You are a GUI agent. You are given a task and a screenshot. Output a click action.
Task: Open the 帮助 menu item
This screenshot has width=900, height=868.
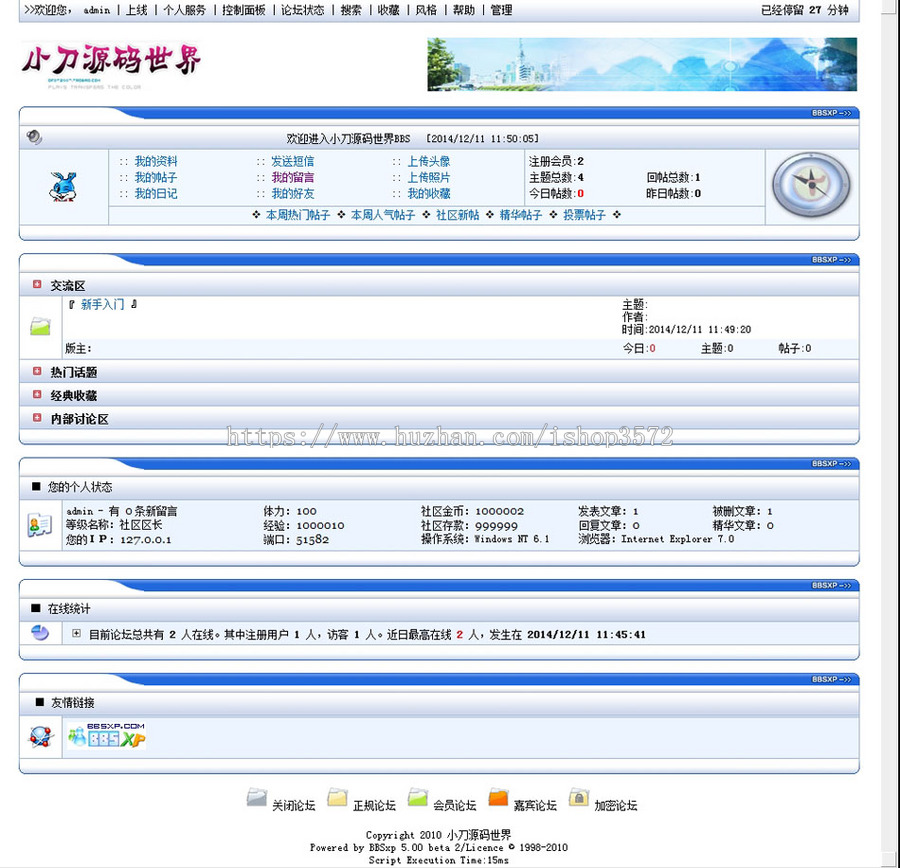point(464,10)
